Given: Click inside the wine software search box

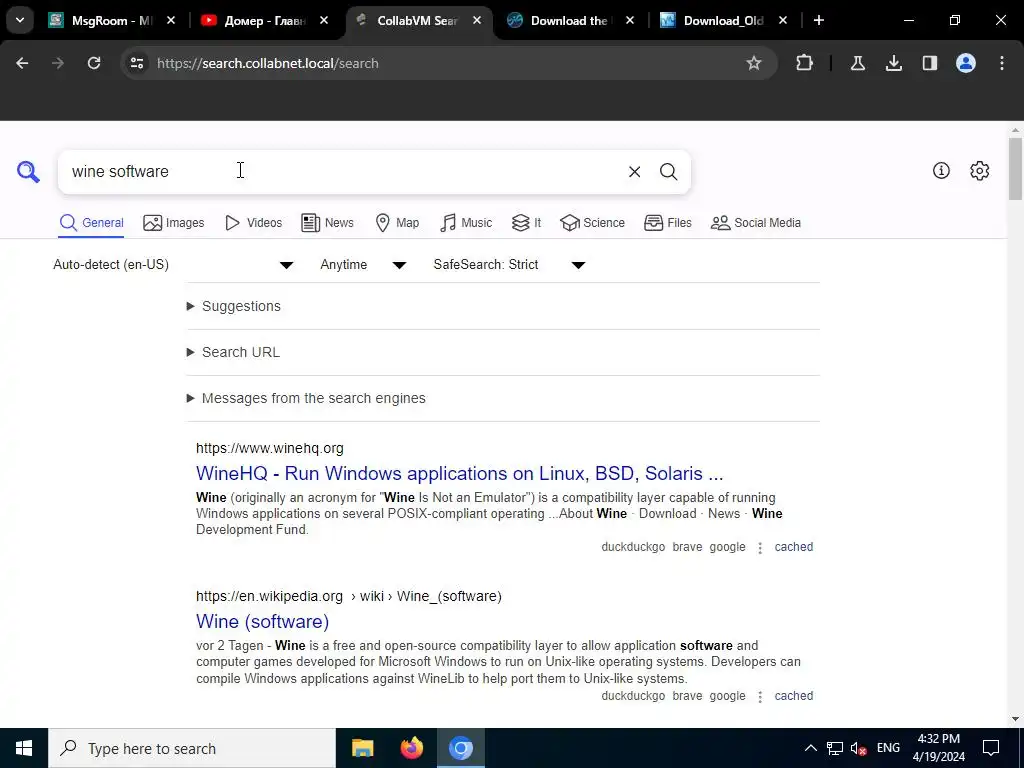Looking at the screenshot, I should pos(340,172).
